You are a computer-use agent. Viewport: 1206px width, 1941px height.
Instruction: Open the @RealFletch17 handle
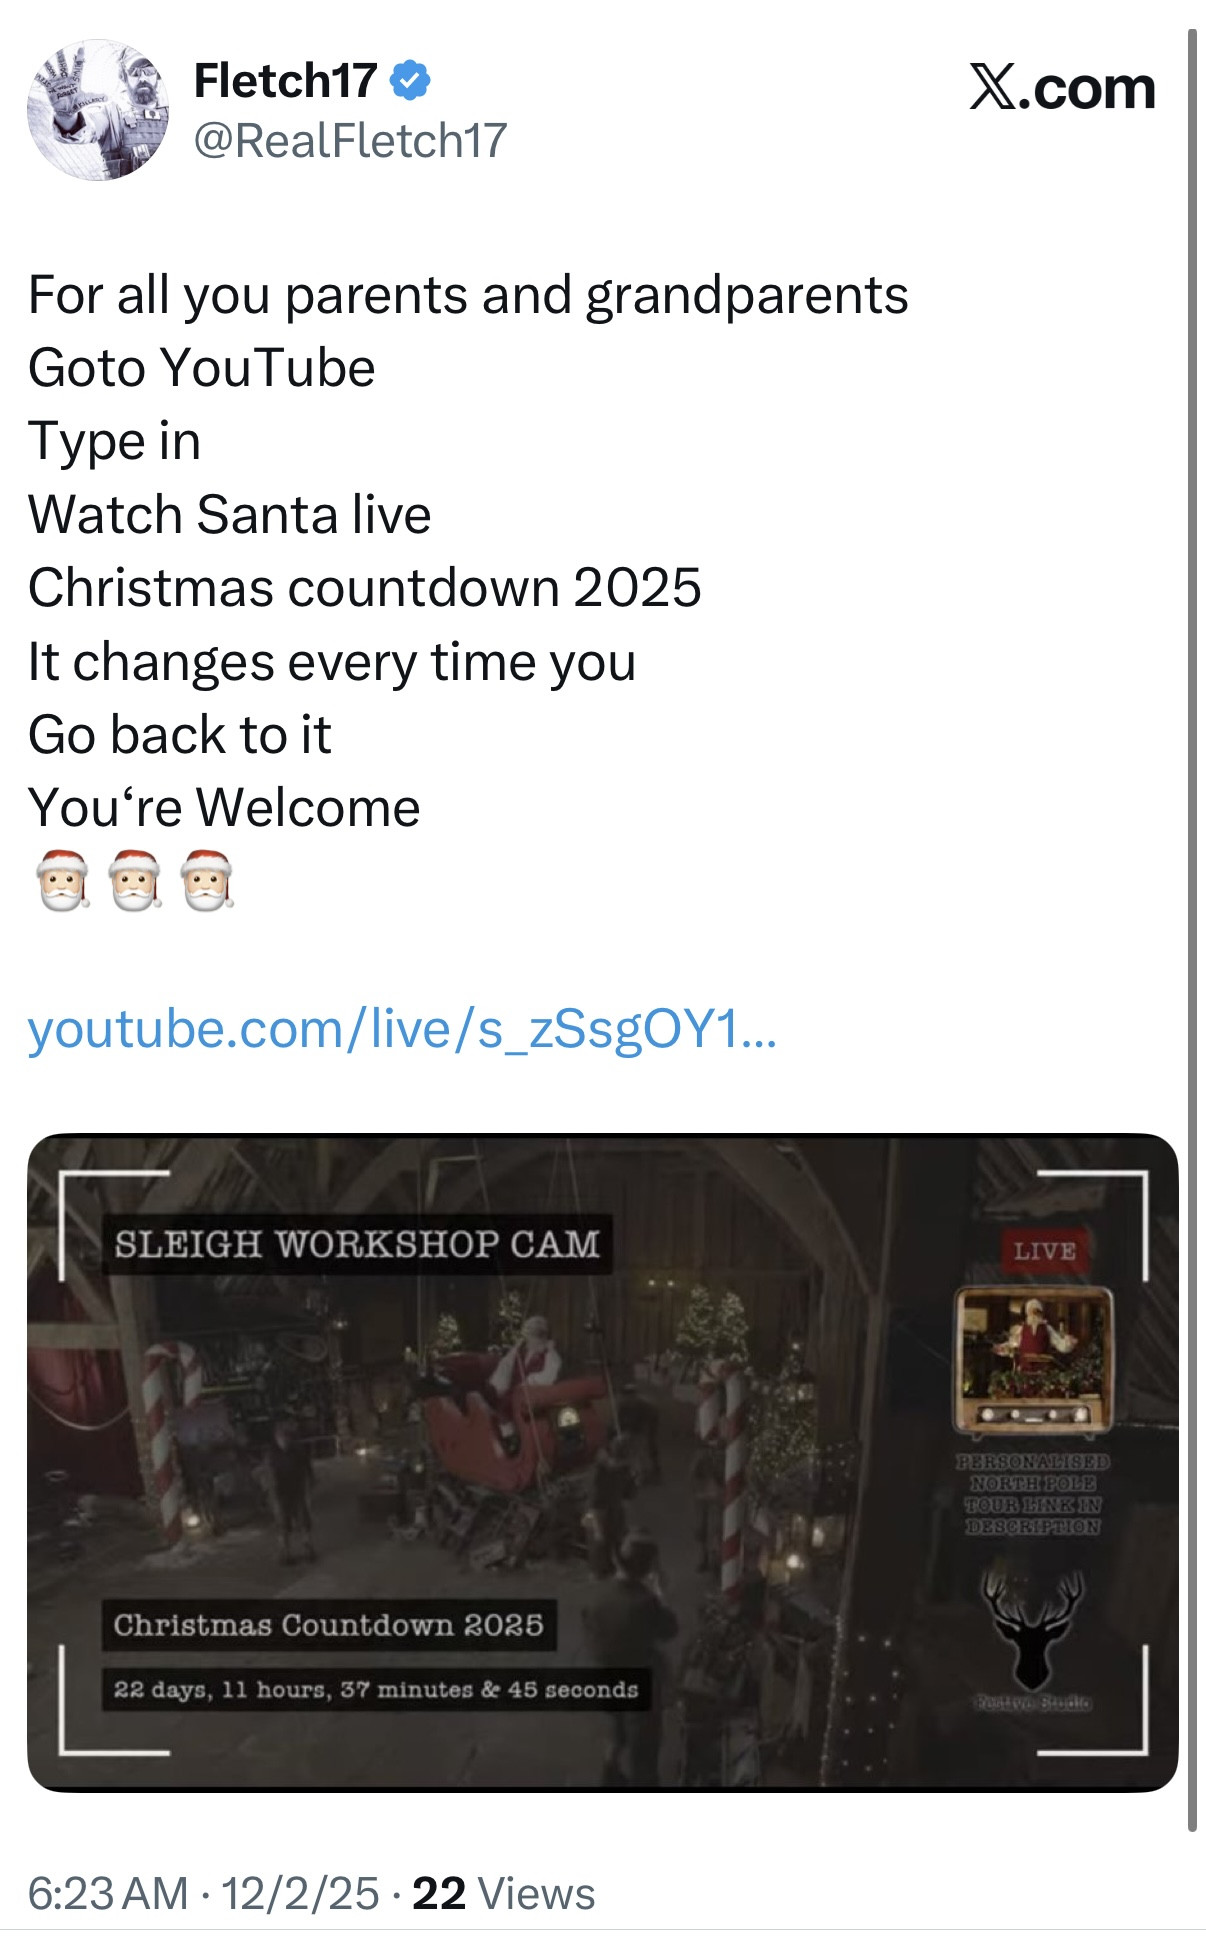click(350, 140)
